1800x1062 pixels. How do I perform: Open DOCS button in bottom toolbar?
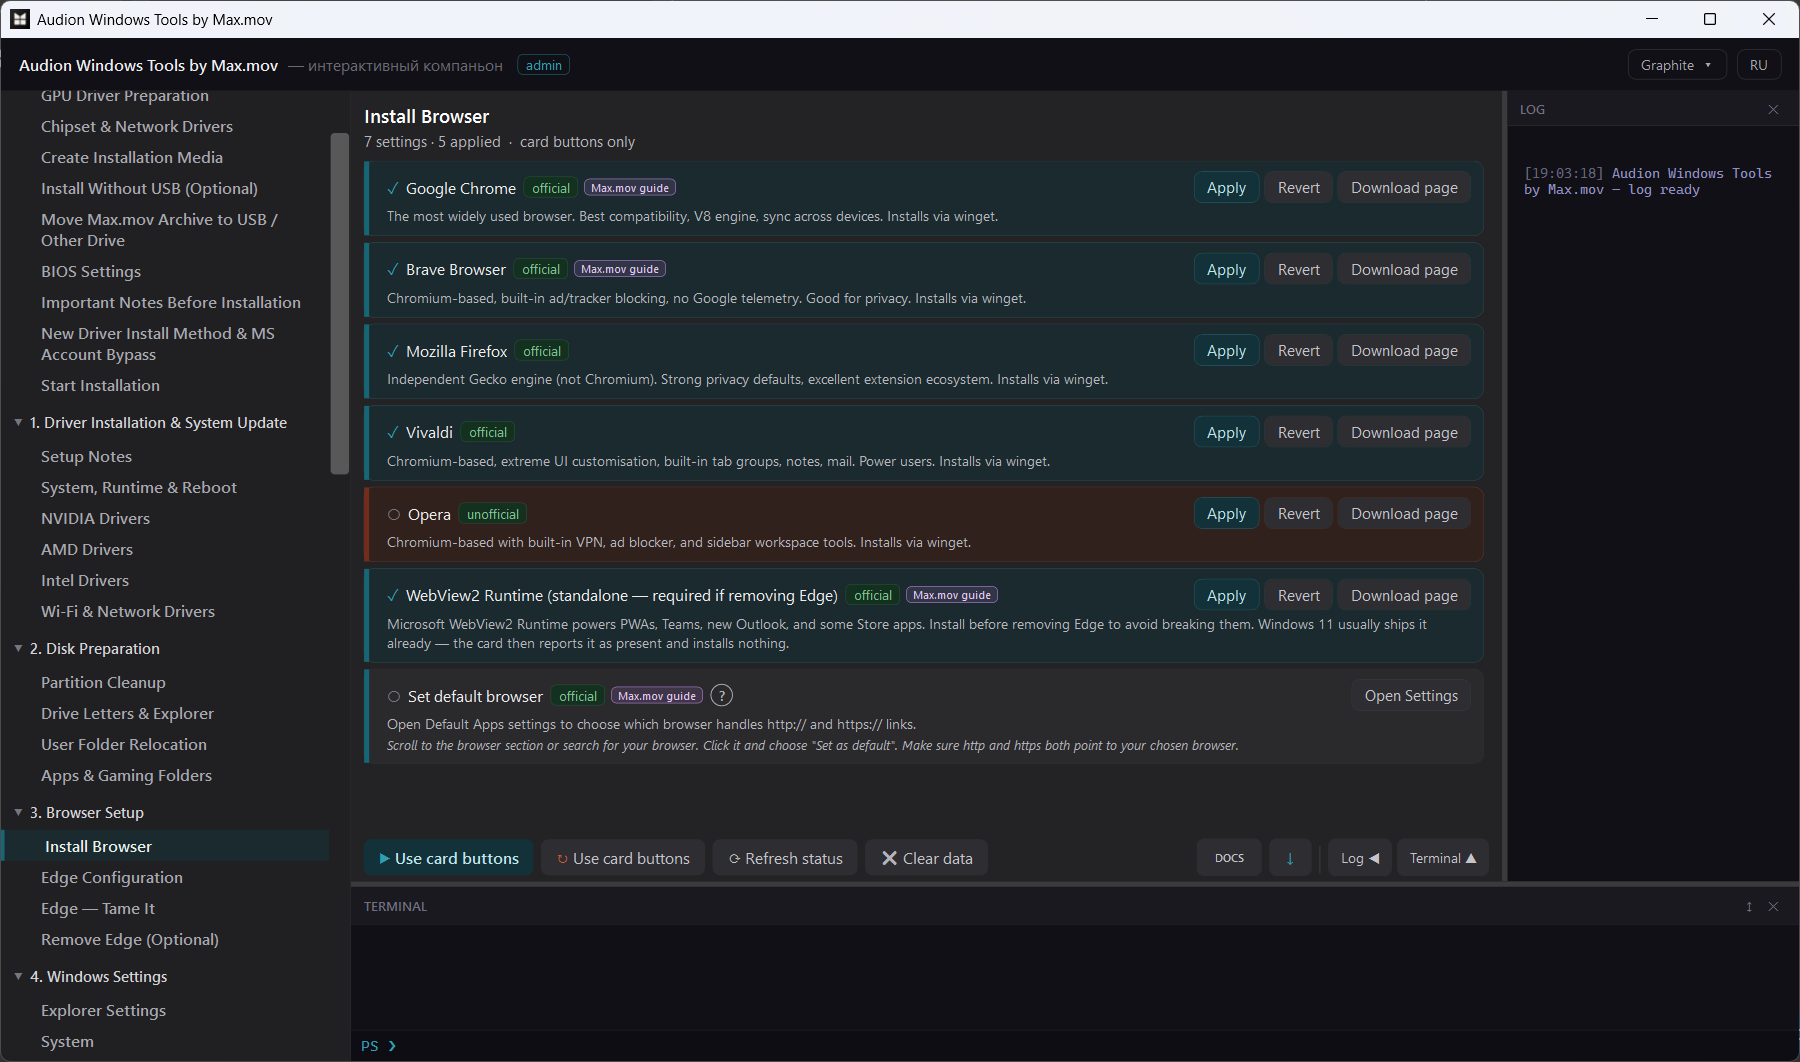tap(1229, 858)
